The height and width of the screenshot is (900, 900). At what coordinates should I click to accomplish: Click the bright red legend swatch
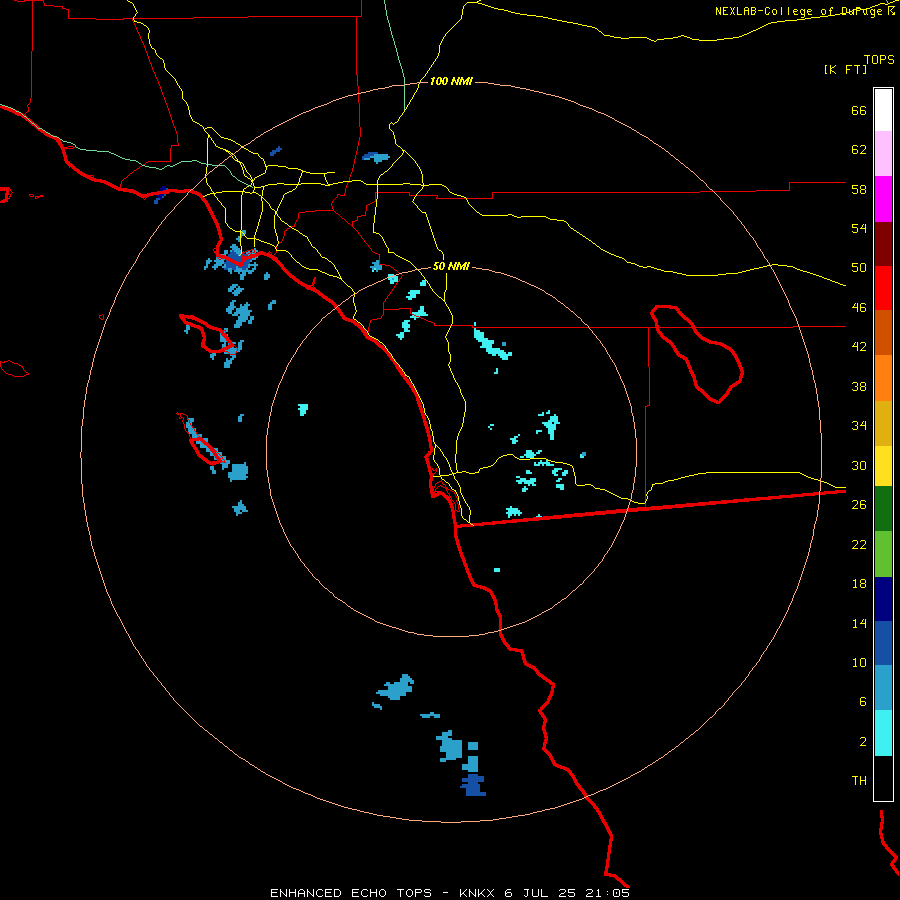coord(883,288)
